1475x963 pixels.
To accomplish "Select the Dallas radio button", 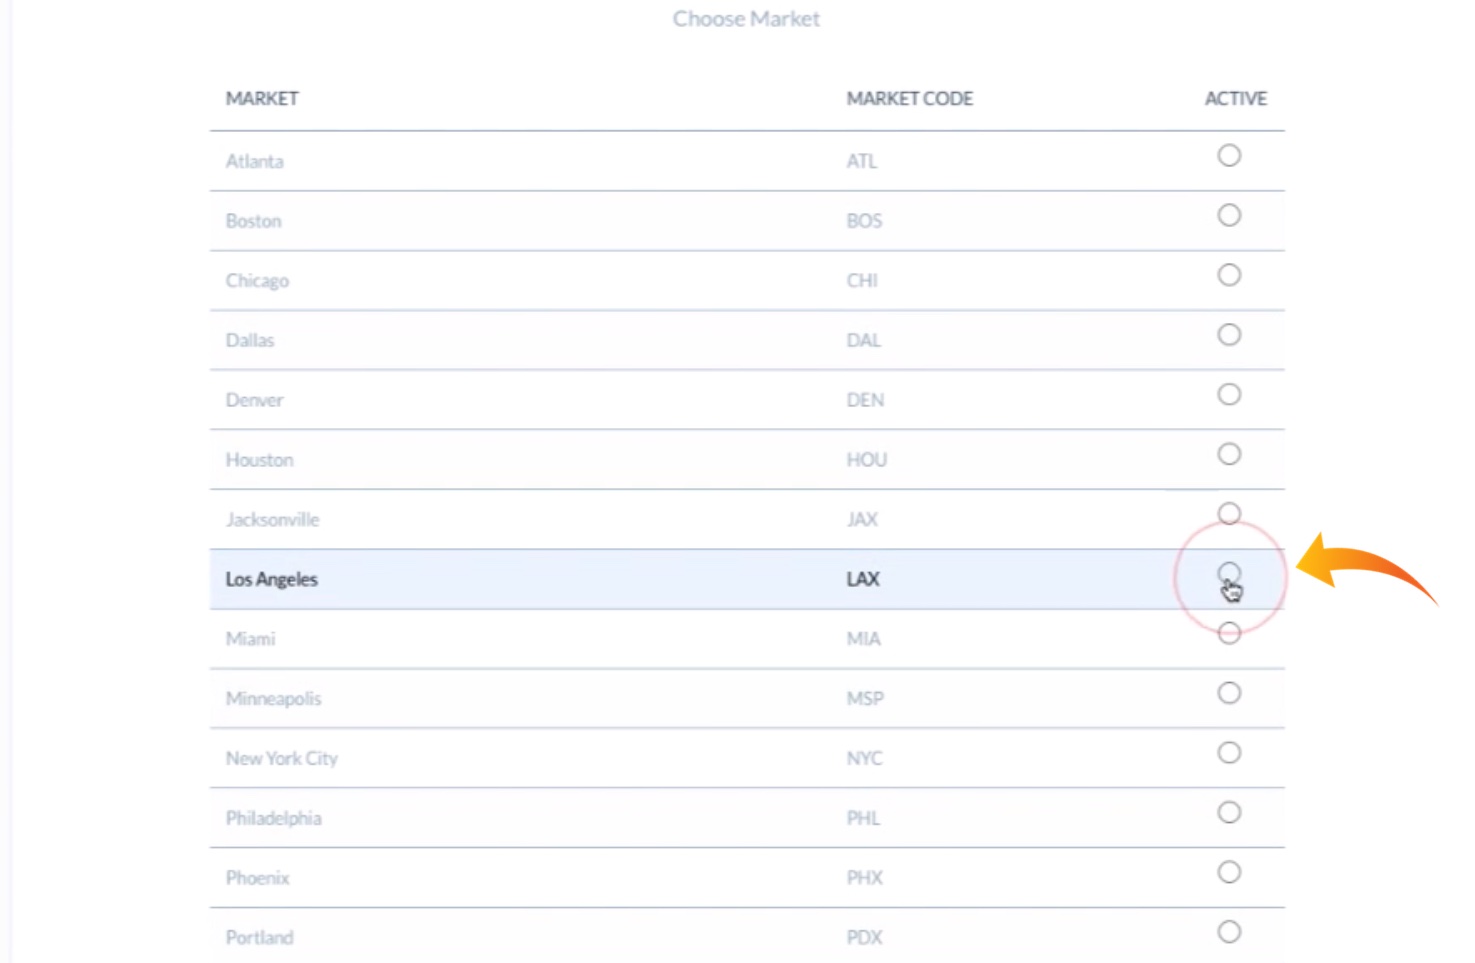I will 1229,335.
